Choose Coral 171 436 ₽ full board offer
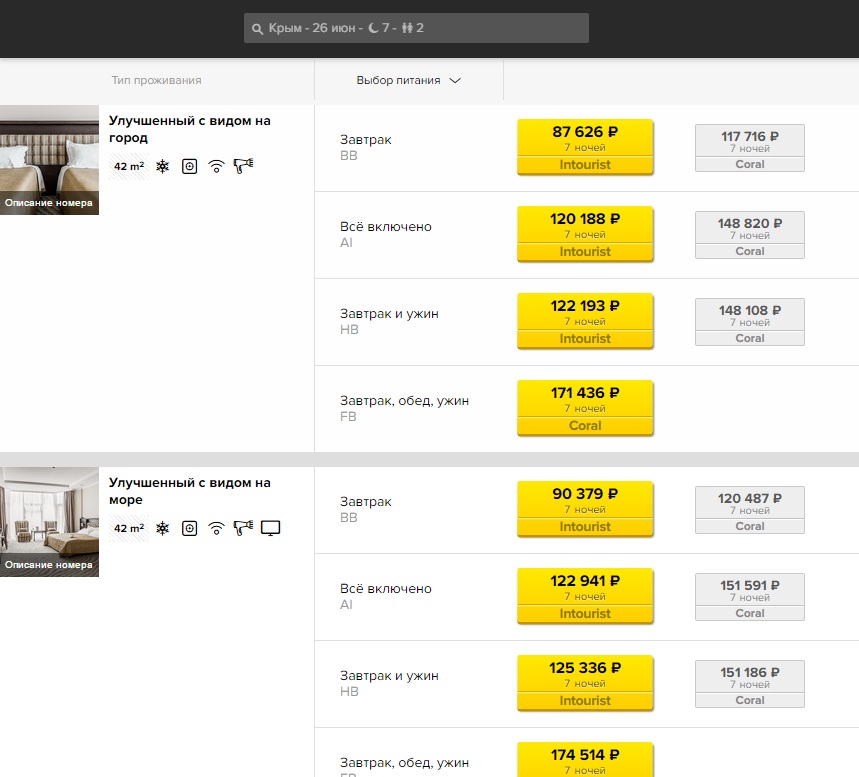 coord(585,408)
